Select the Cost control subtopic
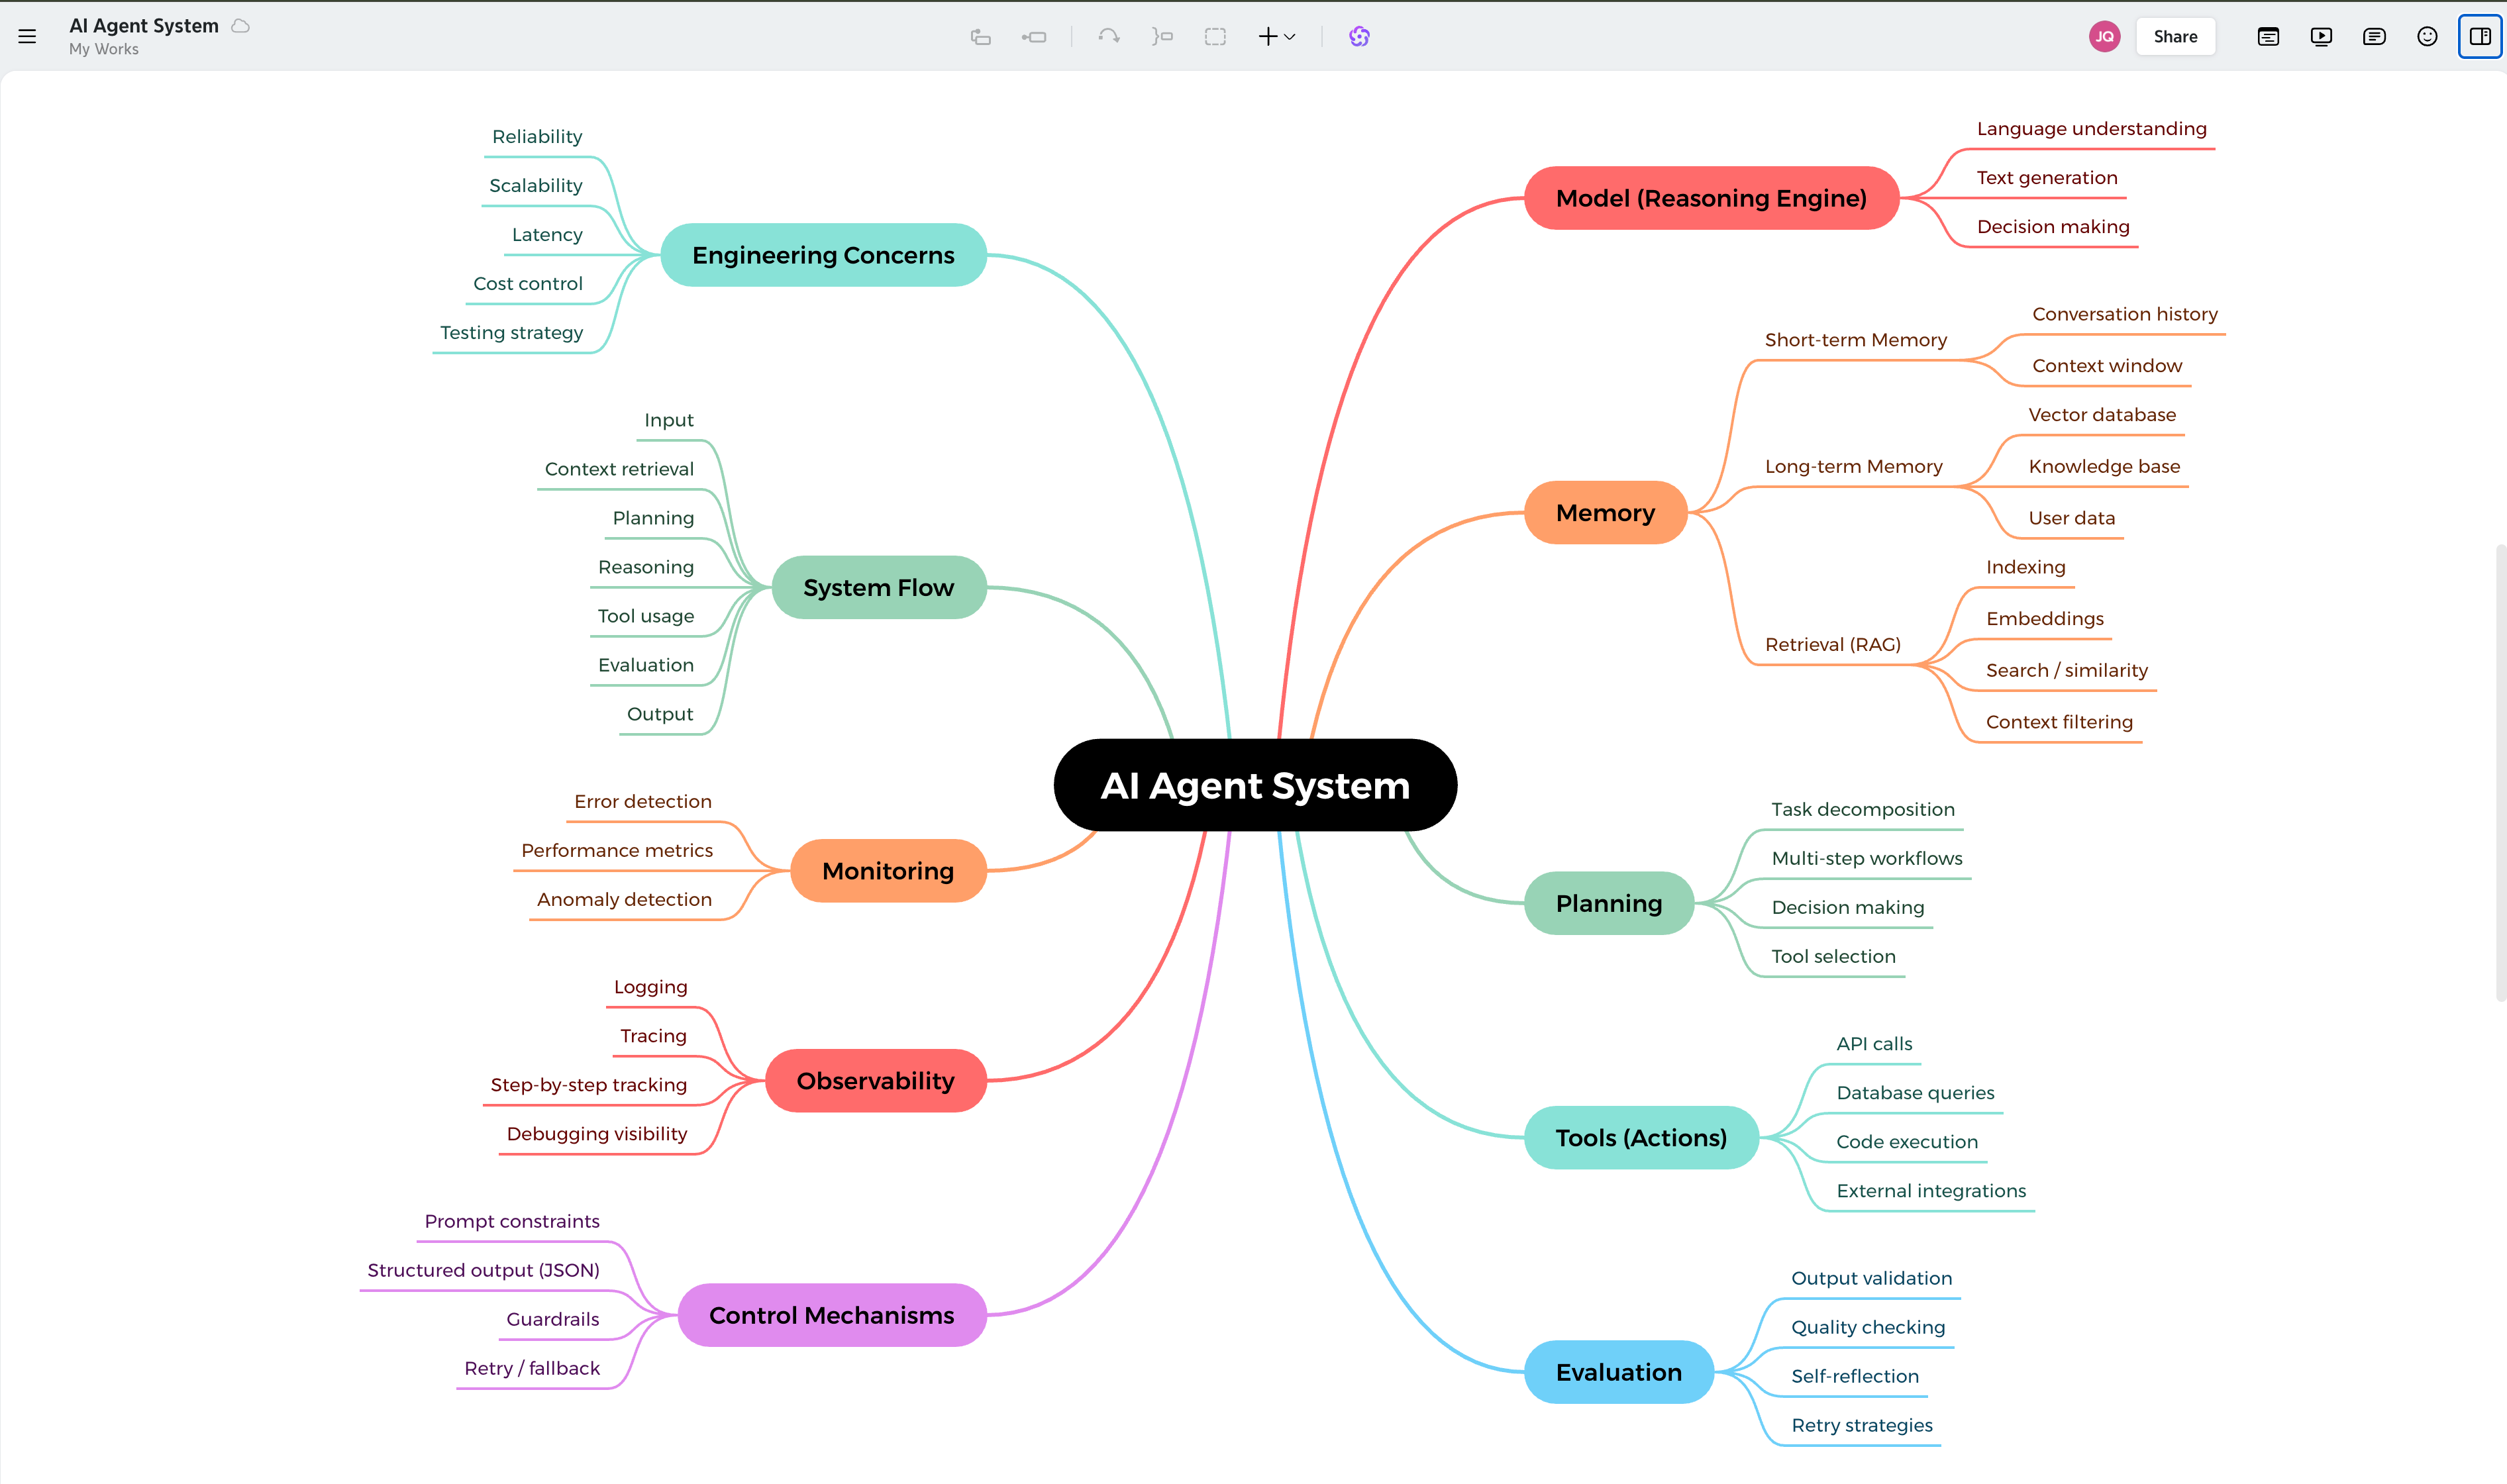The width and height of the screenshot is (2507, 1484). tap(527, 284)
